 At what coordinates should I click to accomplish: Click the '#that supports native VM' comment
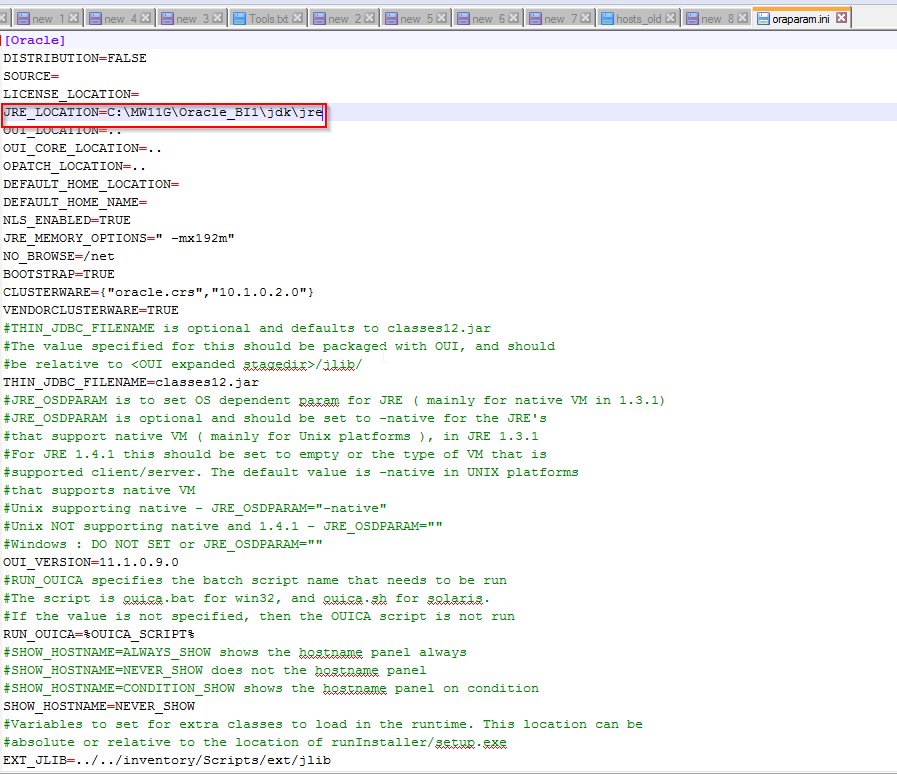[99, 490]
